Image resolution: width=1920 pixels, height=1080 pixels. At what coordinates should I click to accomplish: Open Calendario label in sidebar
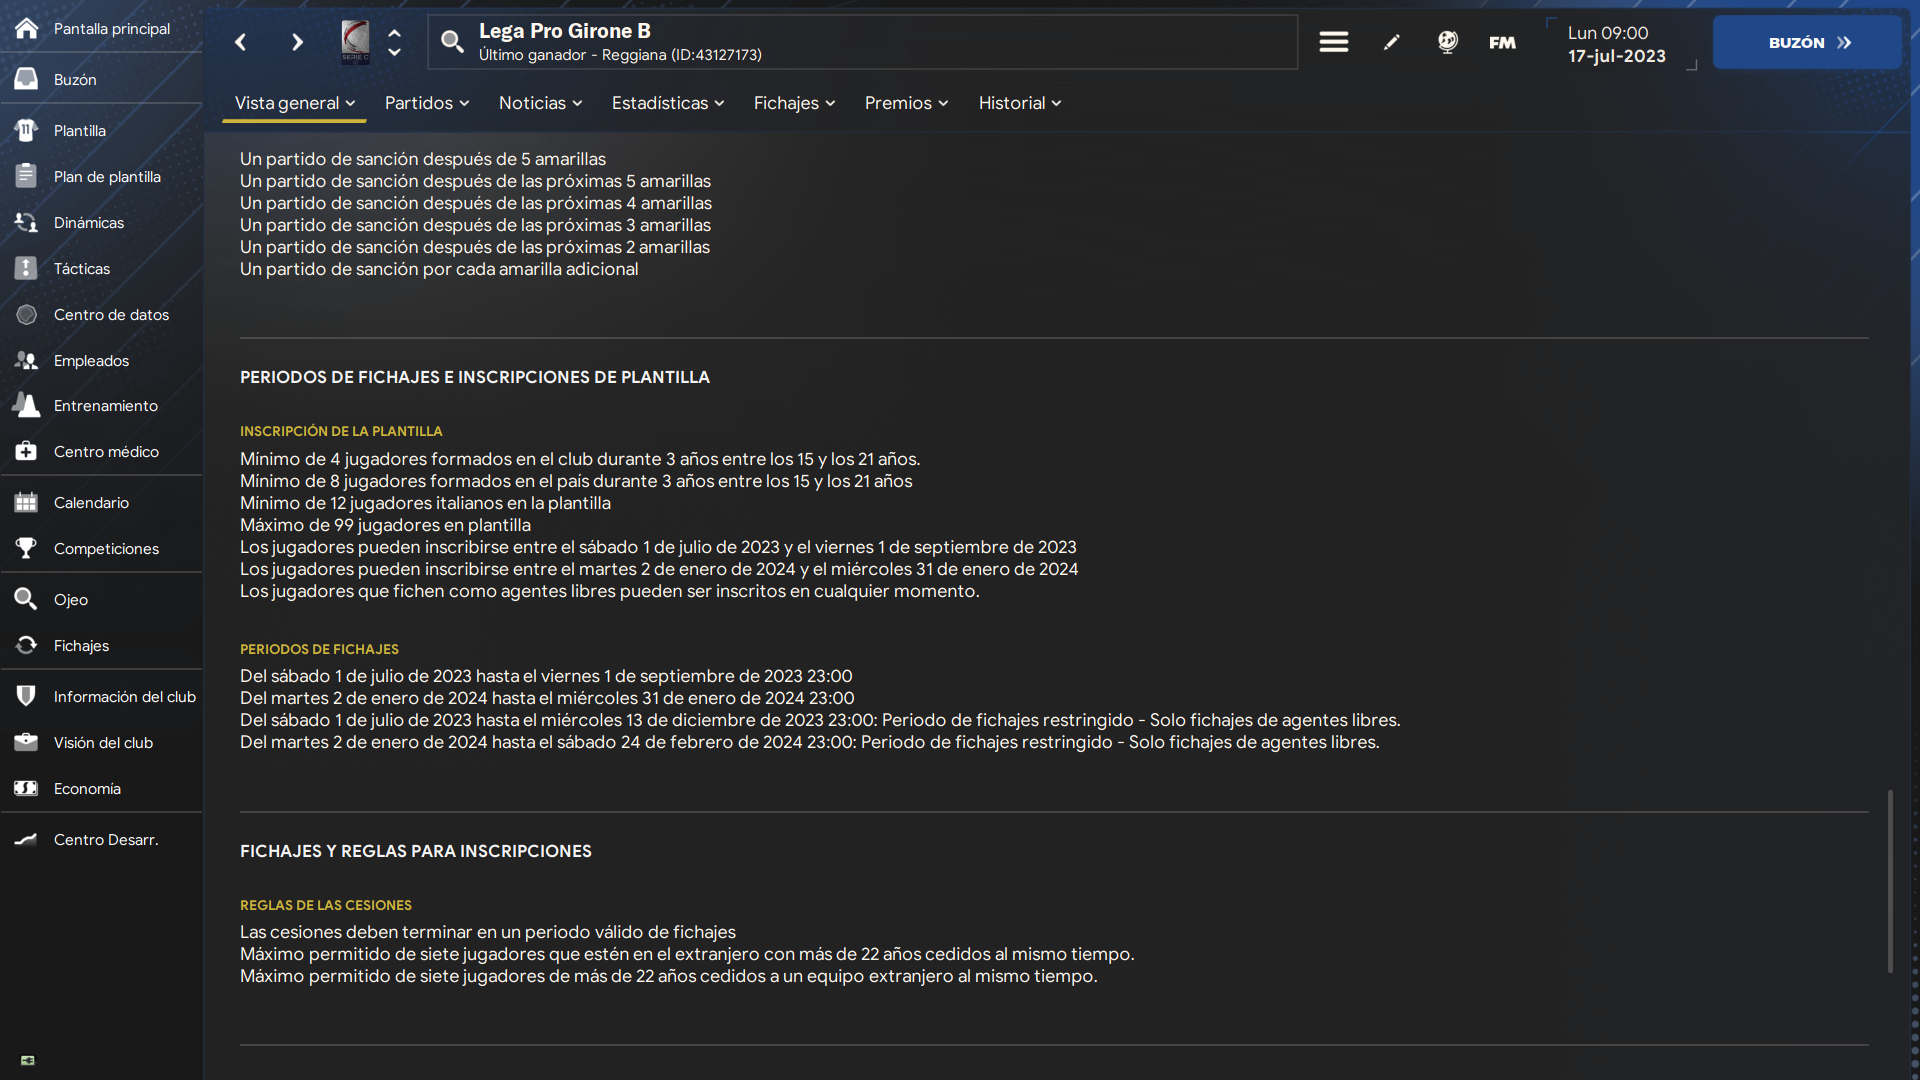91,502
